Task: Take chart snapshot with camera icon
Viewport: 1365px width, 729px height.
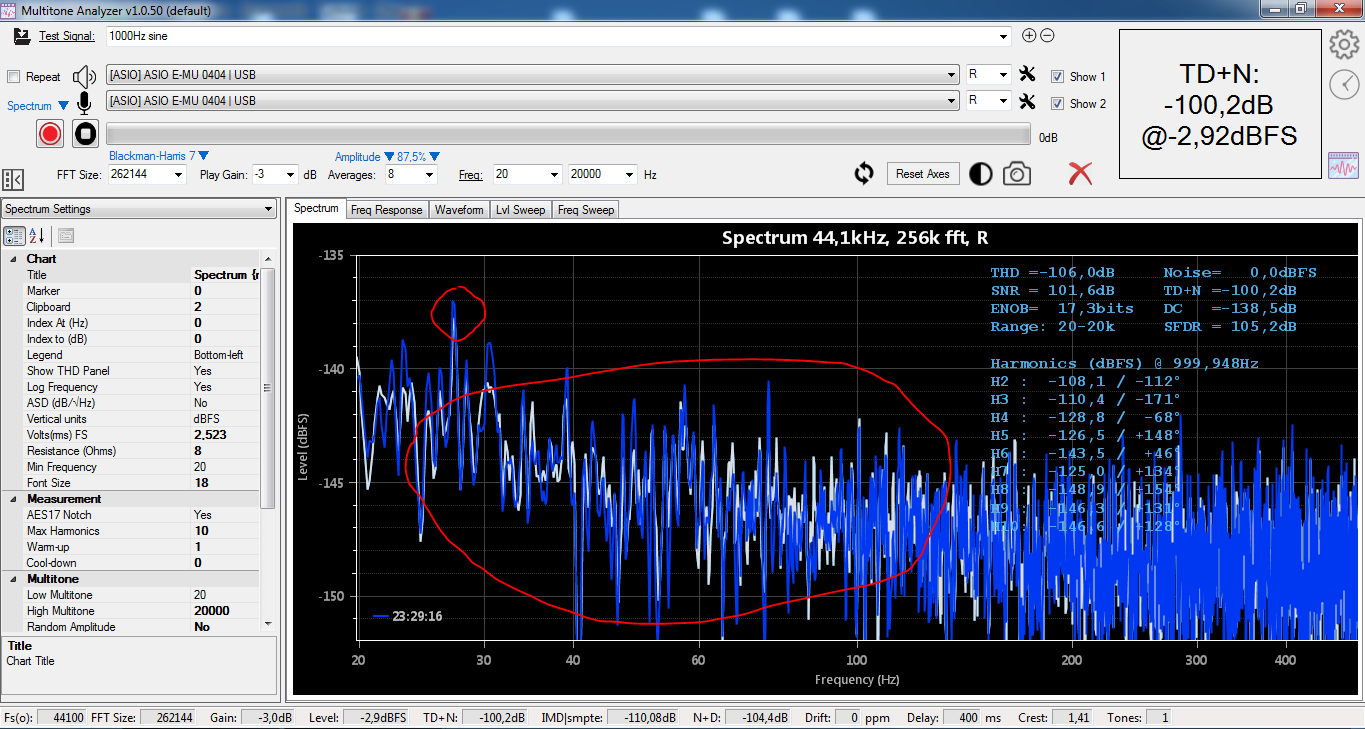Action: pos(1017,174)
